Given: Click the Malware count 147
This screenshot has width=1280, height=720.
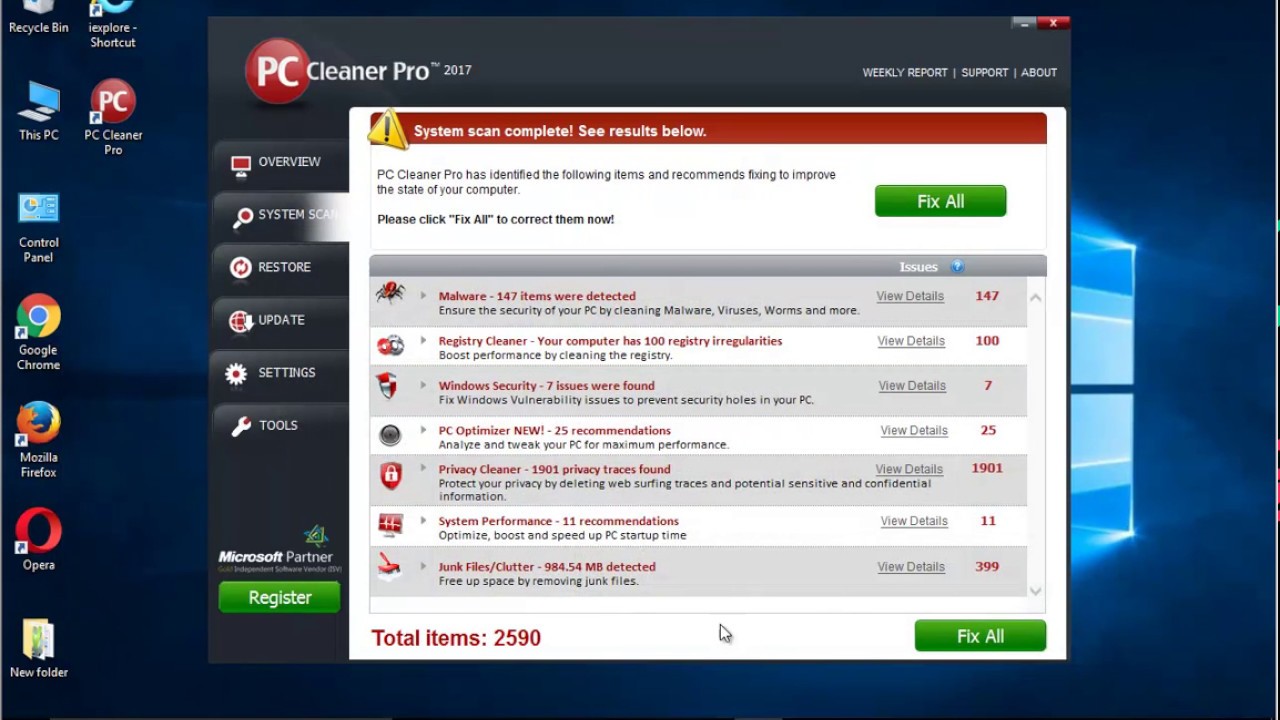Looking at the screenshot, I should [987, 296].
